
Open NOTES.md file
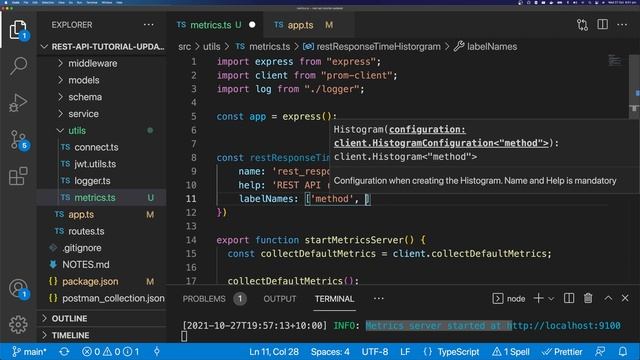coord(86,264)
